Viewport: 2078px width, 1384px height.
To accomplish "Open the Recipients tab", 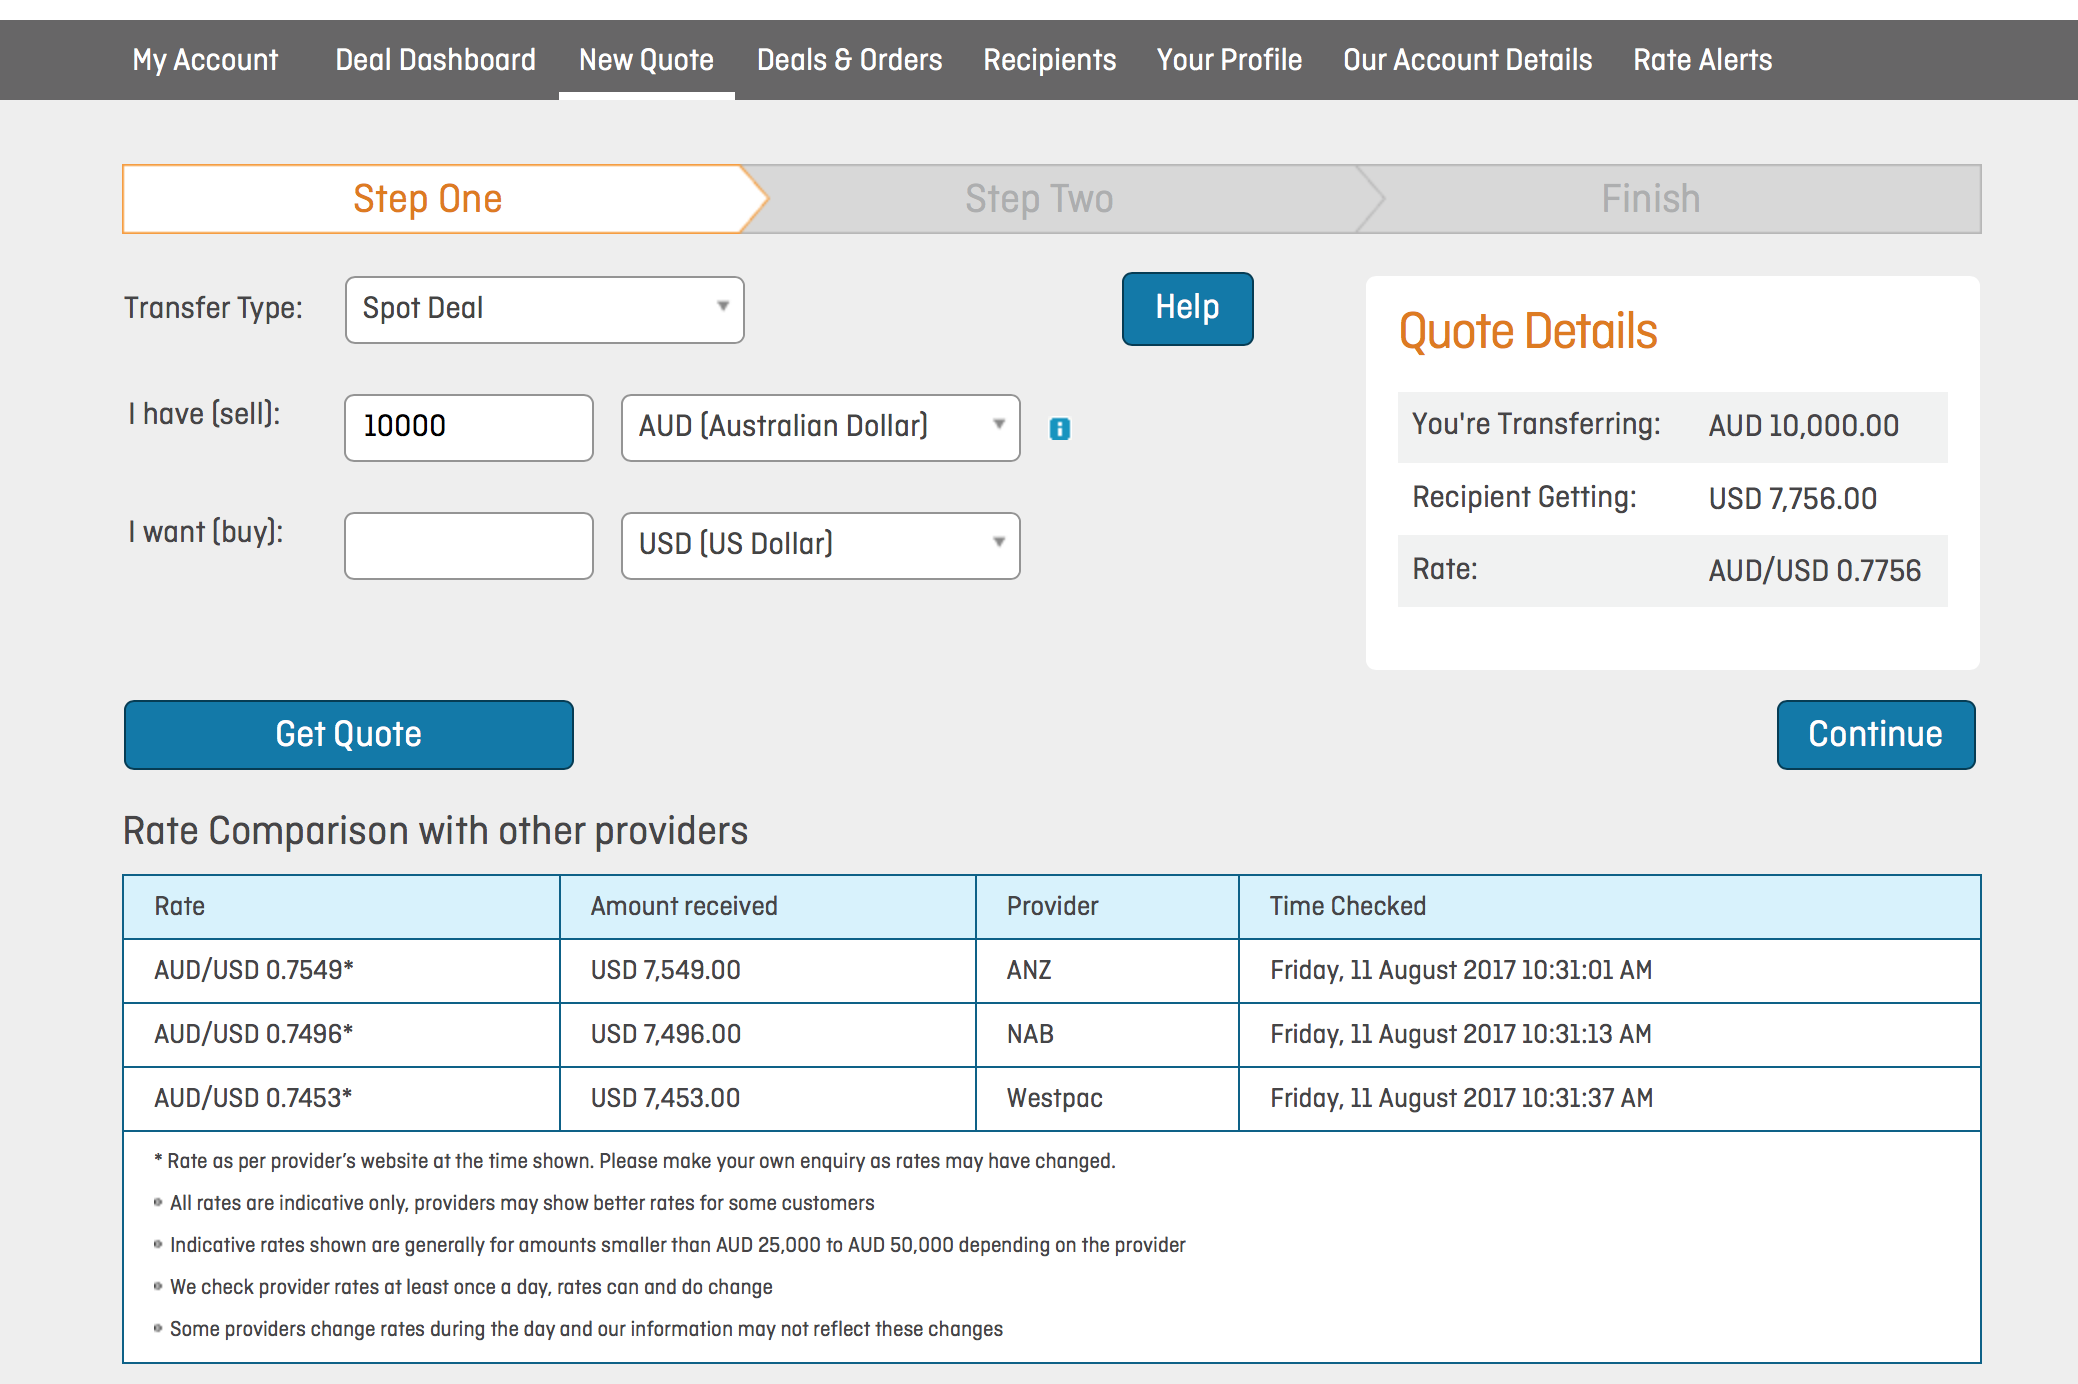I will (x=1050, y=60).
